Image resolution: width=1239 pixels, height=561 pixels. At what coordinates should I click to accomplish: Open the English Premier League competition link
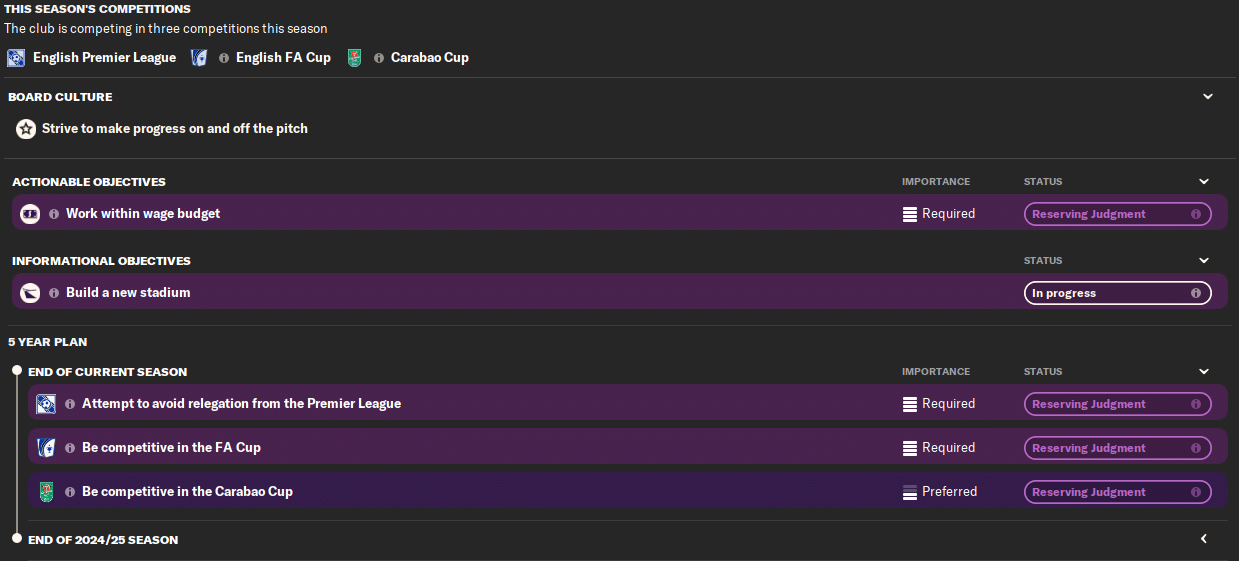[104, 57]
